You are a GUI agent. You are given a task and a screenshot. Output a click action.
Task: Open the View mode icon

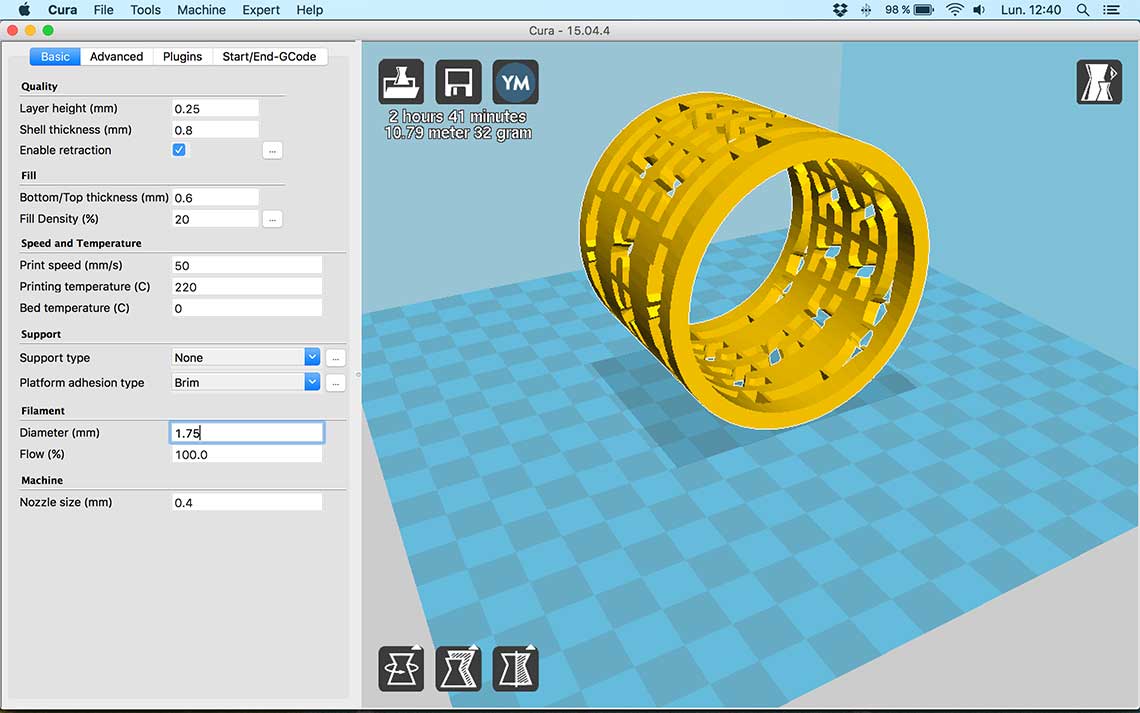[1099, 82]
